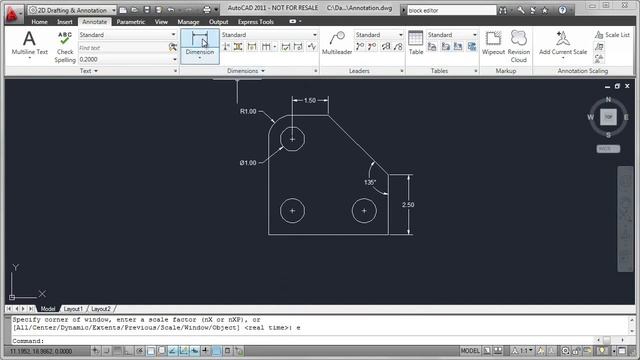
Task: Select the Revision Cloud tool
Action: pos(519,46)
